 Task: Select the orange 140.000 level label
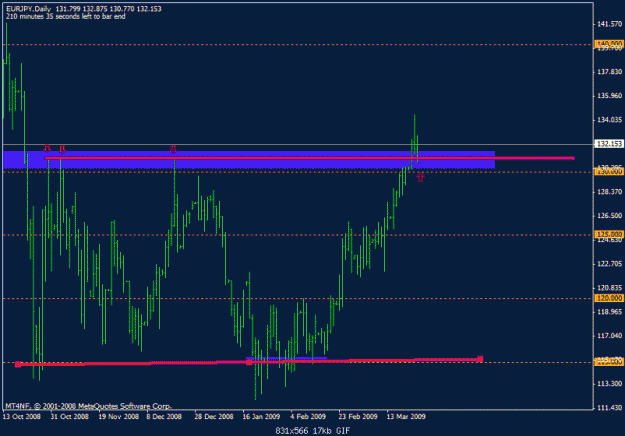click(609, 43)
